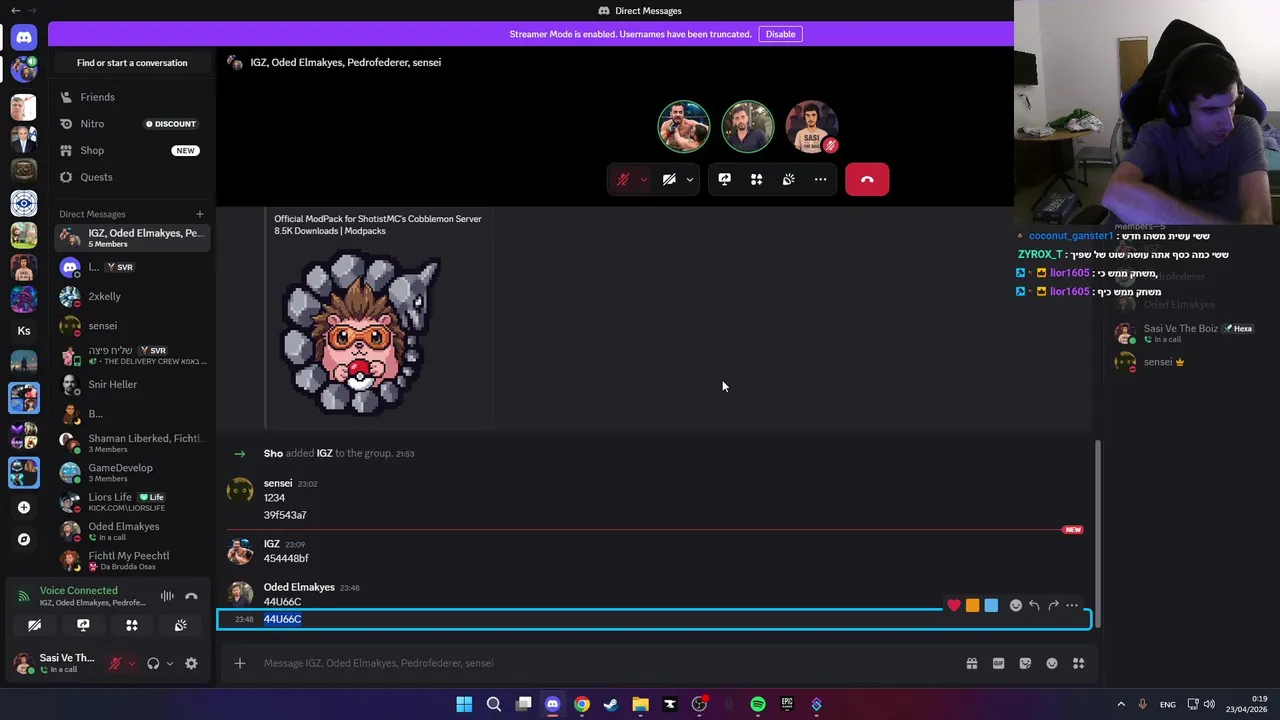The height and width of the screenshot is (720, 1280).
Task: Open IGZ, Oded Elmakyes group DM
Action: (132, 238)
